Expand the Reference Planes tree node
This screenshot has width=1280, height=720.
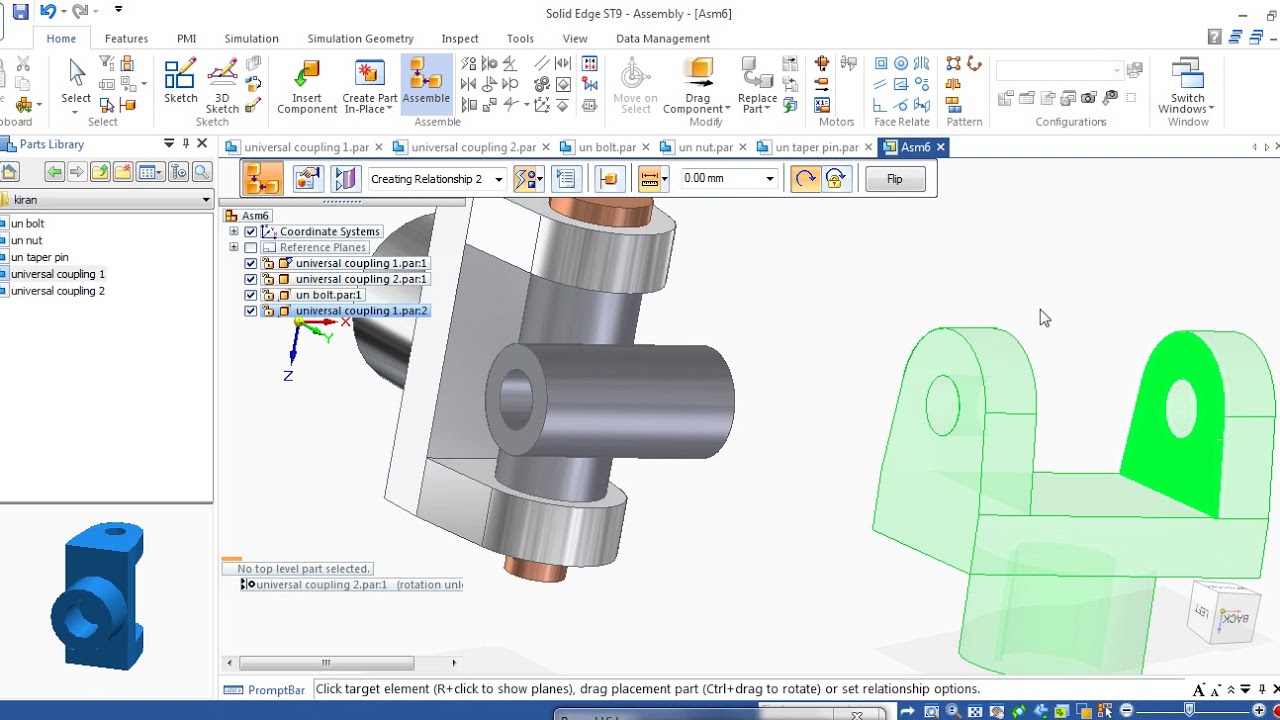pyautogui.click(x=234, y=248)
